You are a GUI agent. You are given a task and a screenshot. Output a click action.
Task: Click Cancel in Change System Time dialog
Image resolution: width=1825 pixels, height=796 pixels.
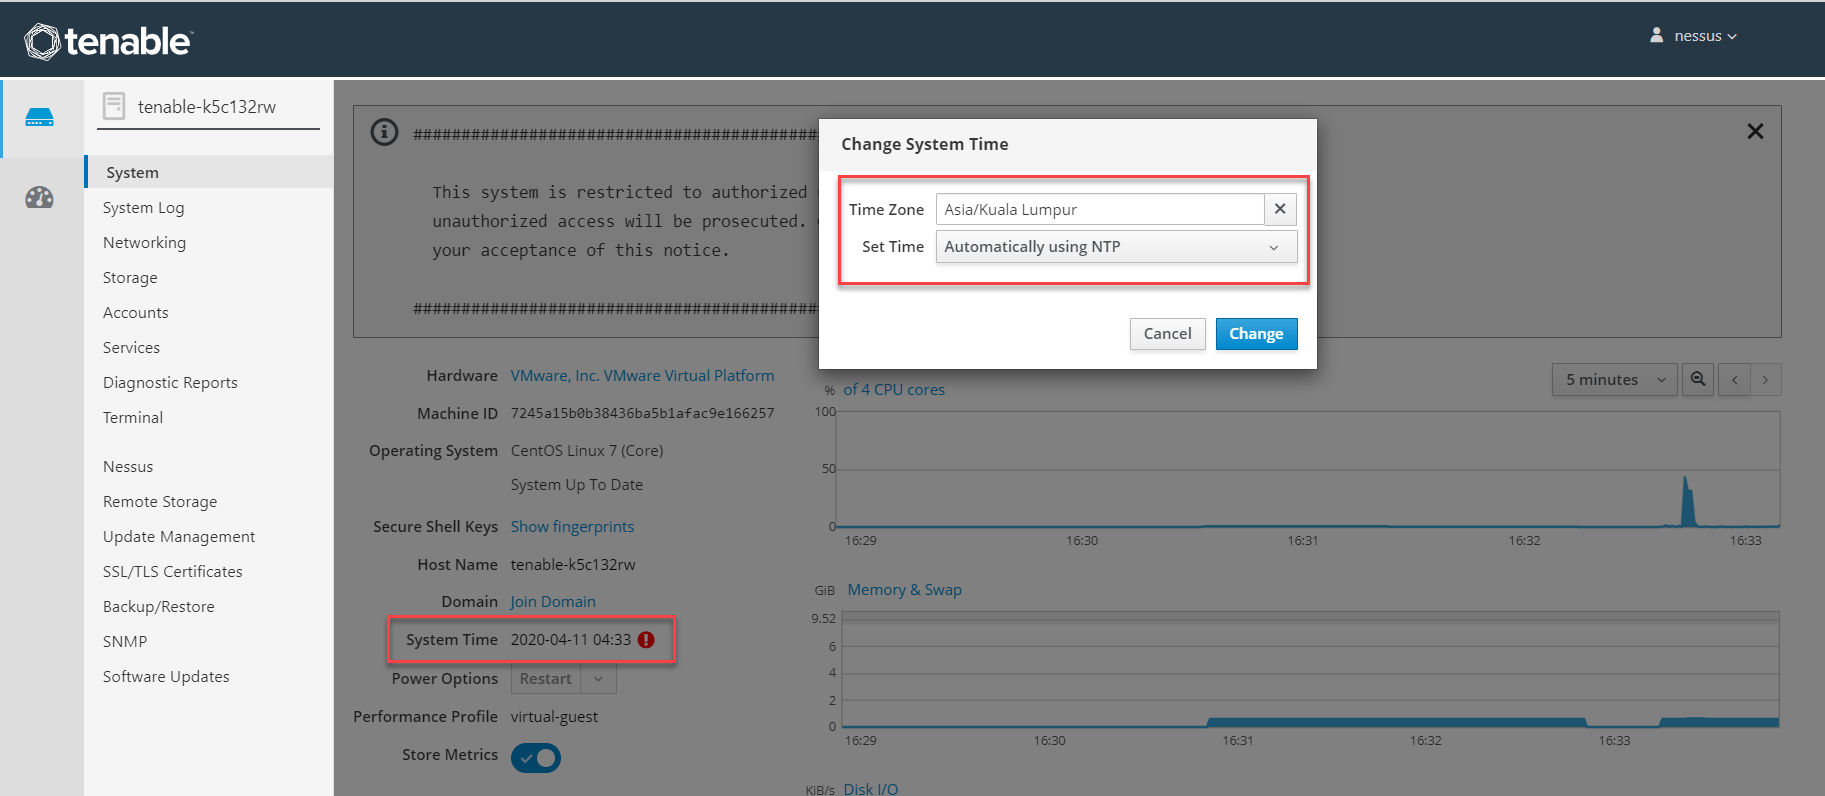(x=1167, y=334)
